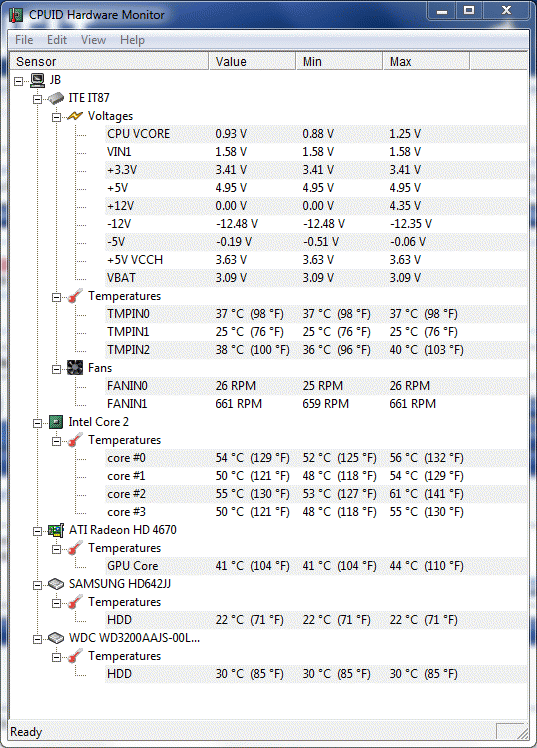Select the core #2 row
The height and width of the screenshot is (748, 537).
coord(316,494)
